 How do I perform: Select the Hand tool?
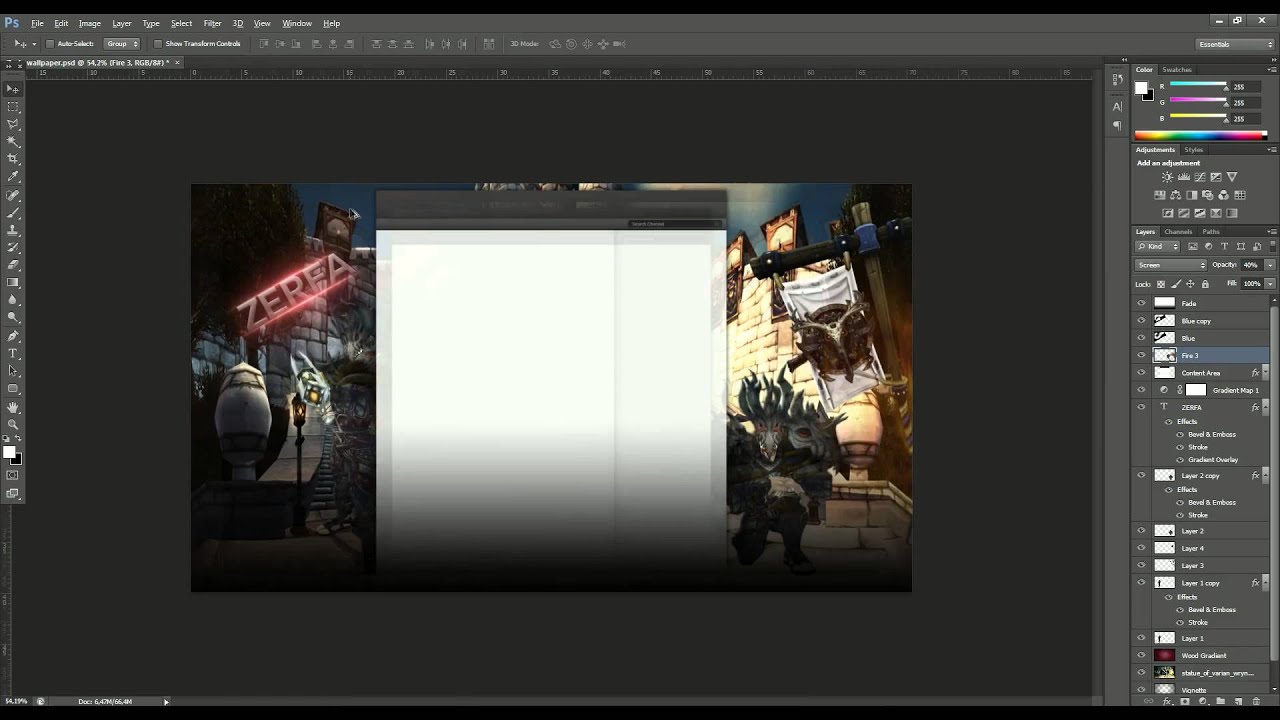tap(13, 407)
